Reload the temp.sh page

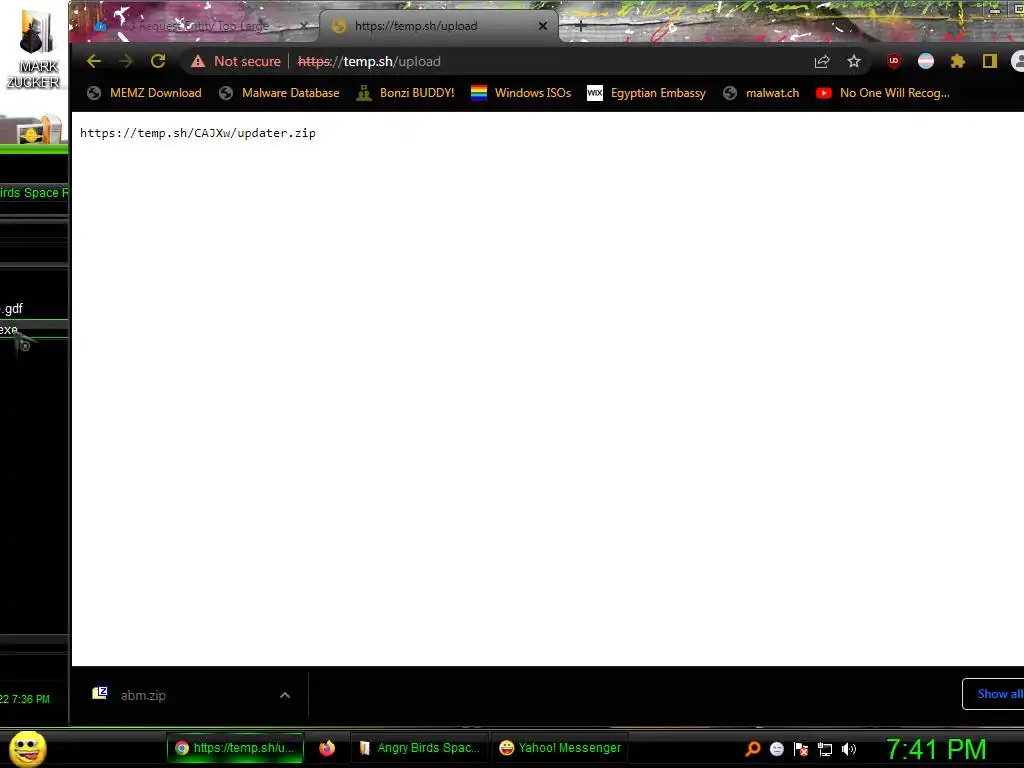158,61
